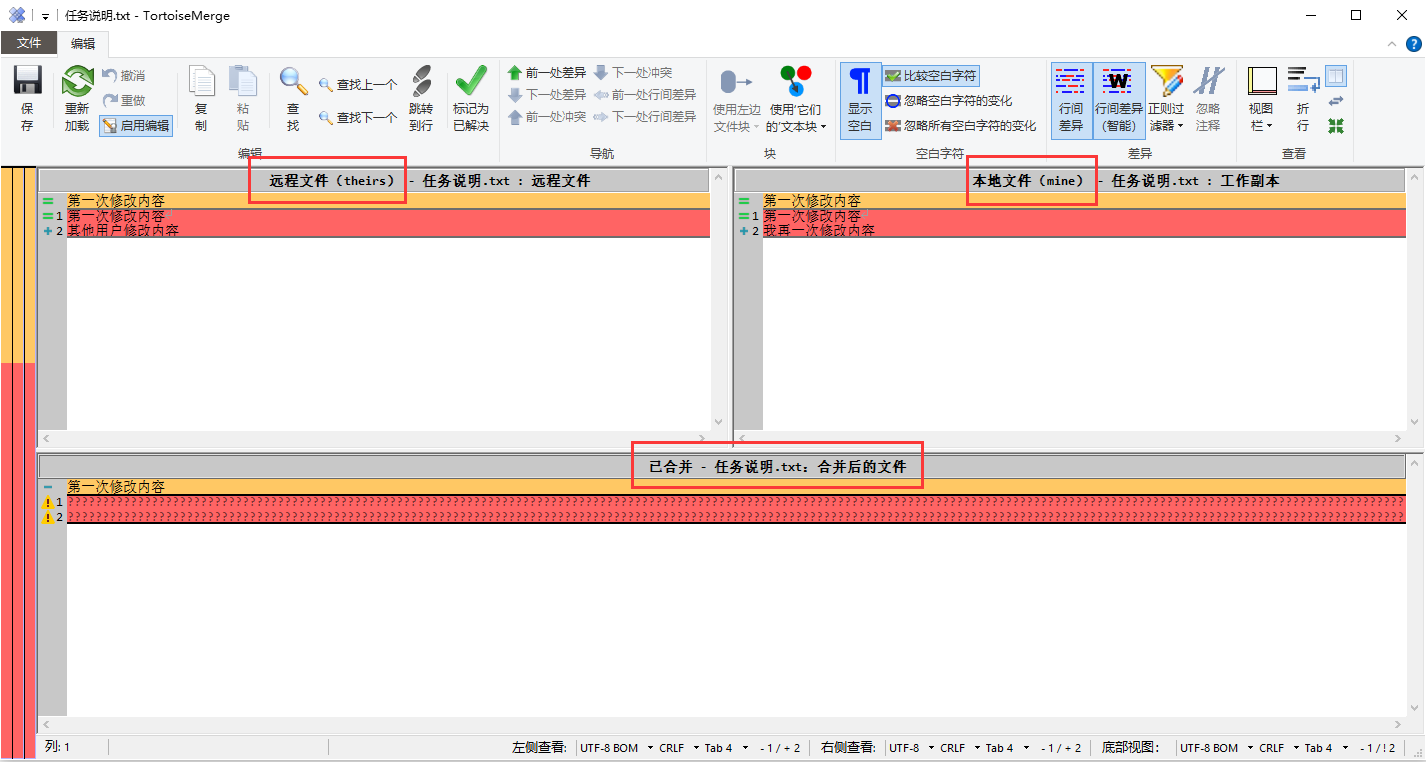Select 忽略空白字符的变化 option
Image resolution: width=1426 pixels, height=762 pixels.
pos(948,101)
